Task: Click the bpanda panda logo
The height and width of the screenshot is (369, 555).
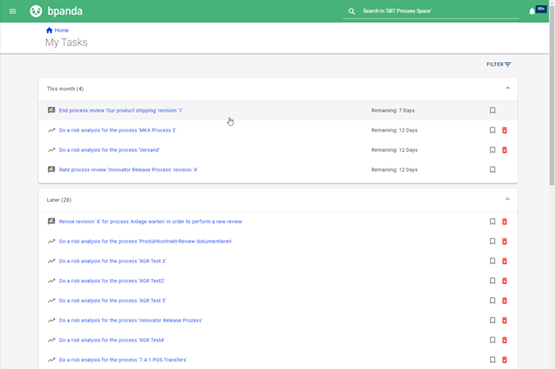Action: 36,11
